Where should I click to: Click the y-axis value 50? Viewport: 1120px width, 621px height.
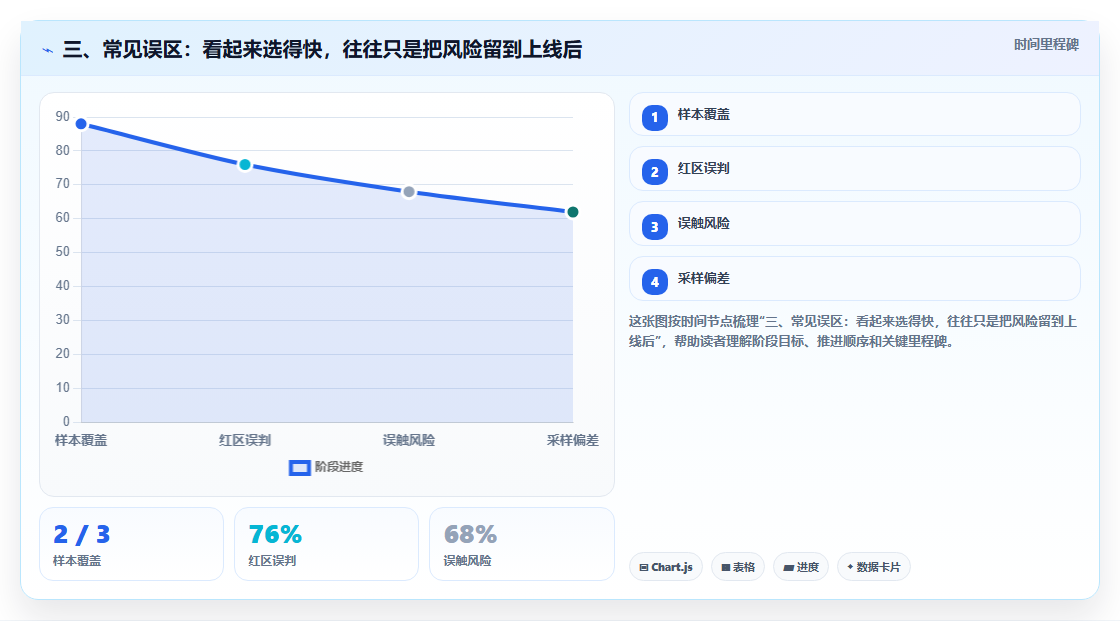click(x=63, y=252)
